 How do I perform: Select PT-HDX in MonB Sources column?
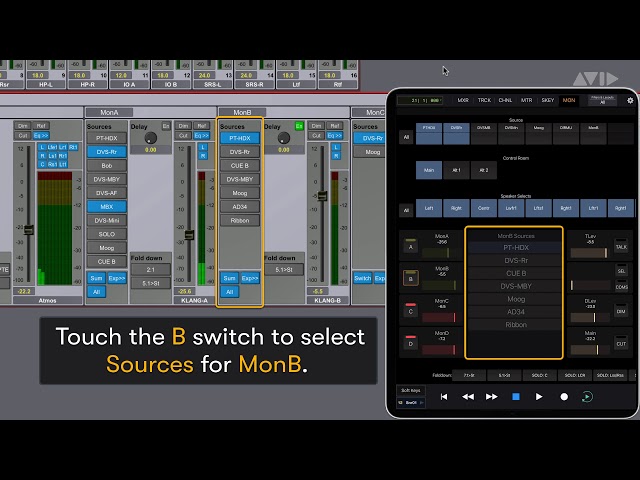pyautogui.click(x=240, y=138)
